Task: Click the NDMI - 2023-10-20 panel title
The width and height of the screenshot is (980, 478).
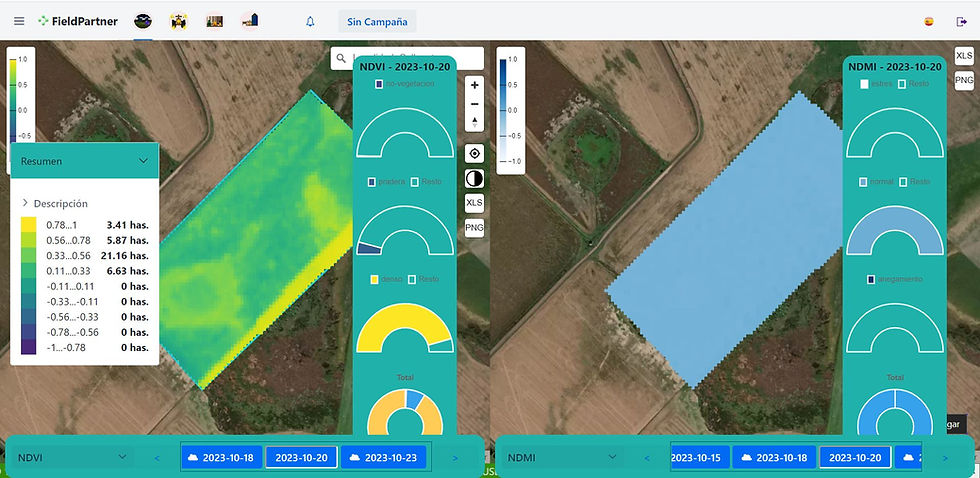Action: click(894, 67)
